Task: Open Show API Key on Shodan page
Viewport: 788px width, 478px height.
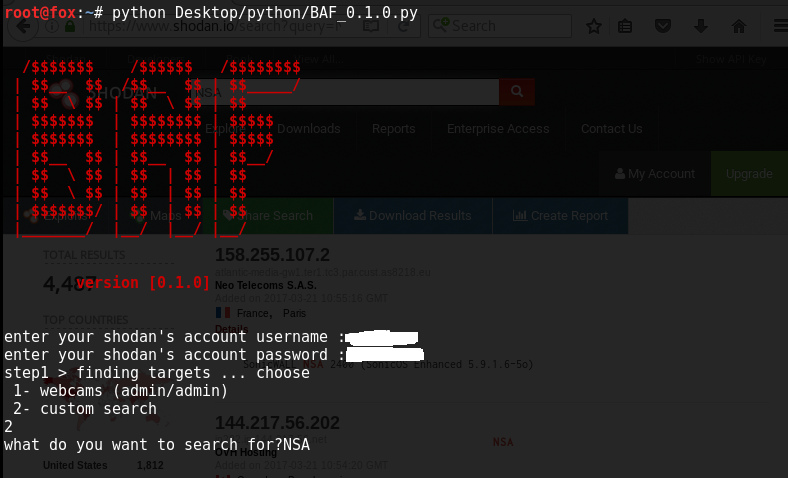Action: [731, 59]
